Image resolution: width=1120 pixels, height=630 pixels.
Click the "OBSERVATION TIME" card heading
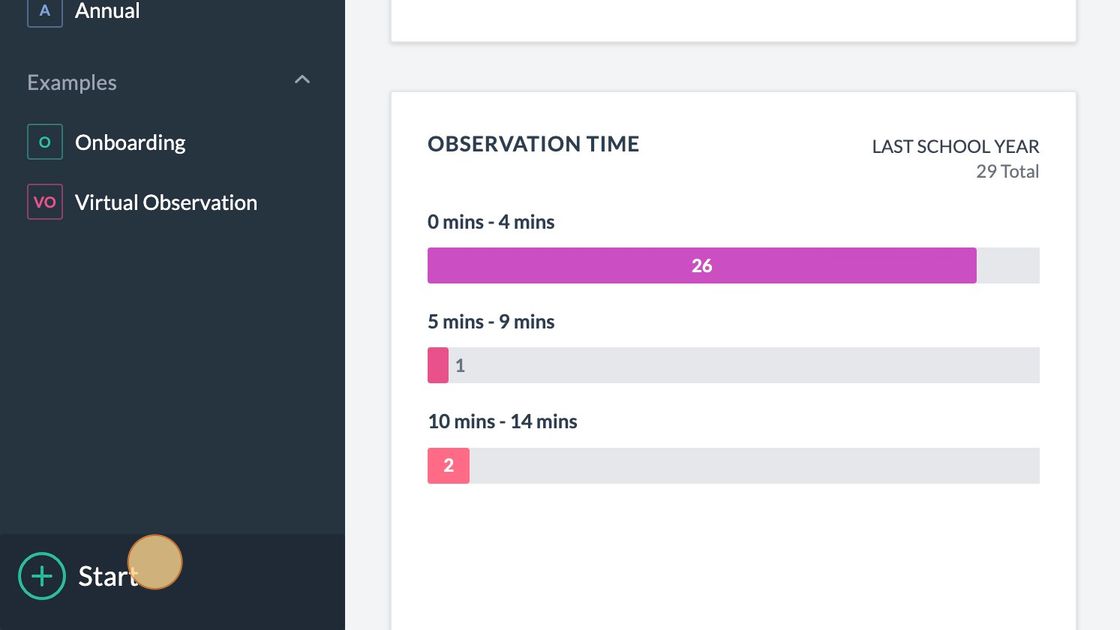[x=533, y=144]
